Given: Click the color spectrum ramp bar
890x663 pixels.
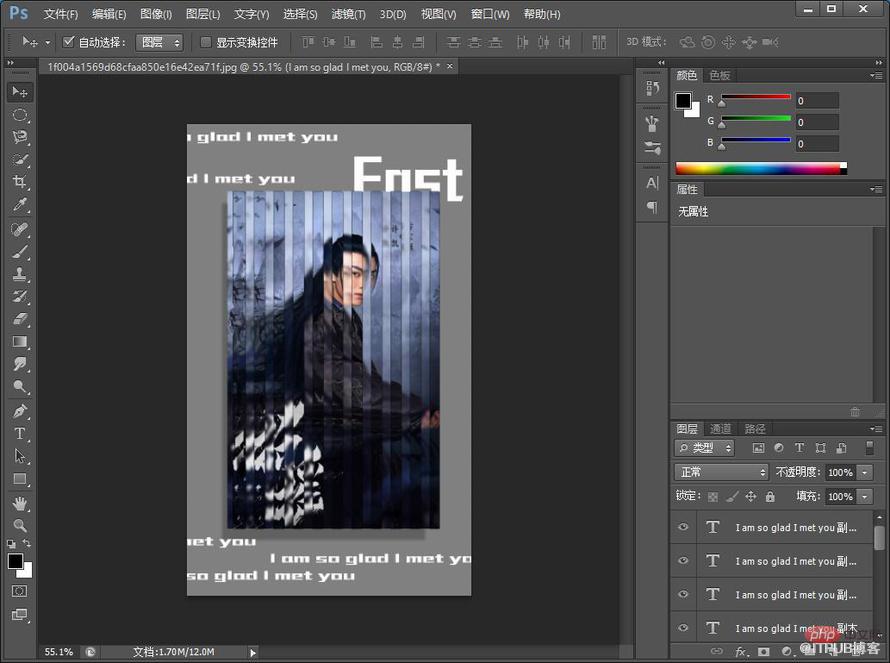Looking at the screenshot, I should pyautogui.click(x=761, y=168).
